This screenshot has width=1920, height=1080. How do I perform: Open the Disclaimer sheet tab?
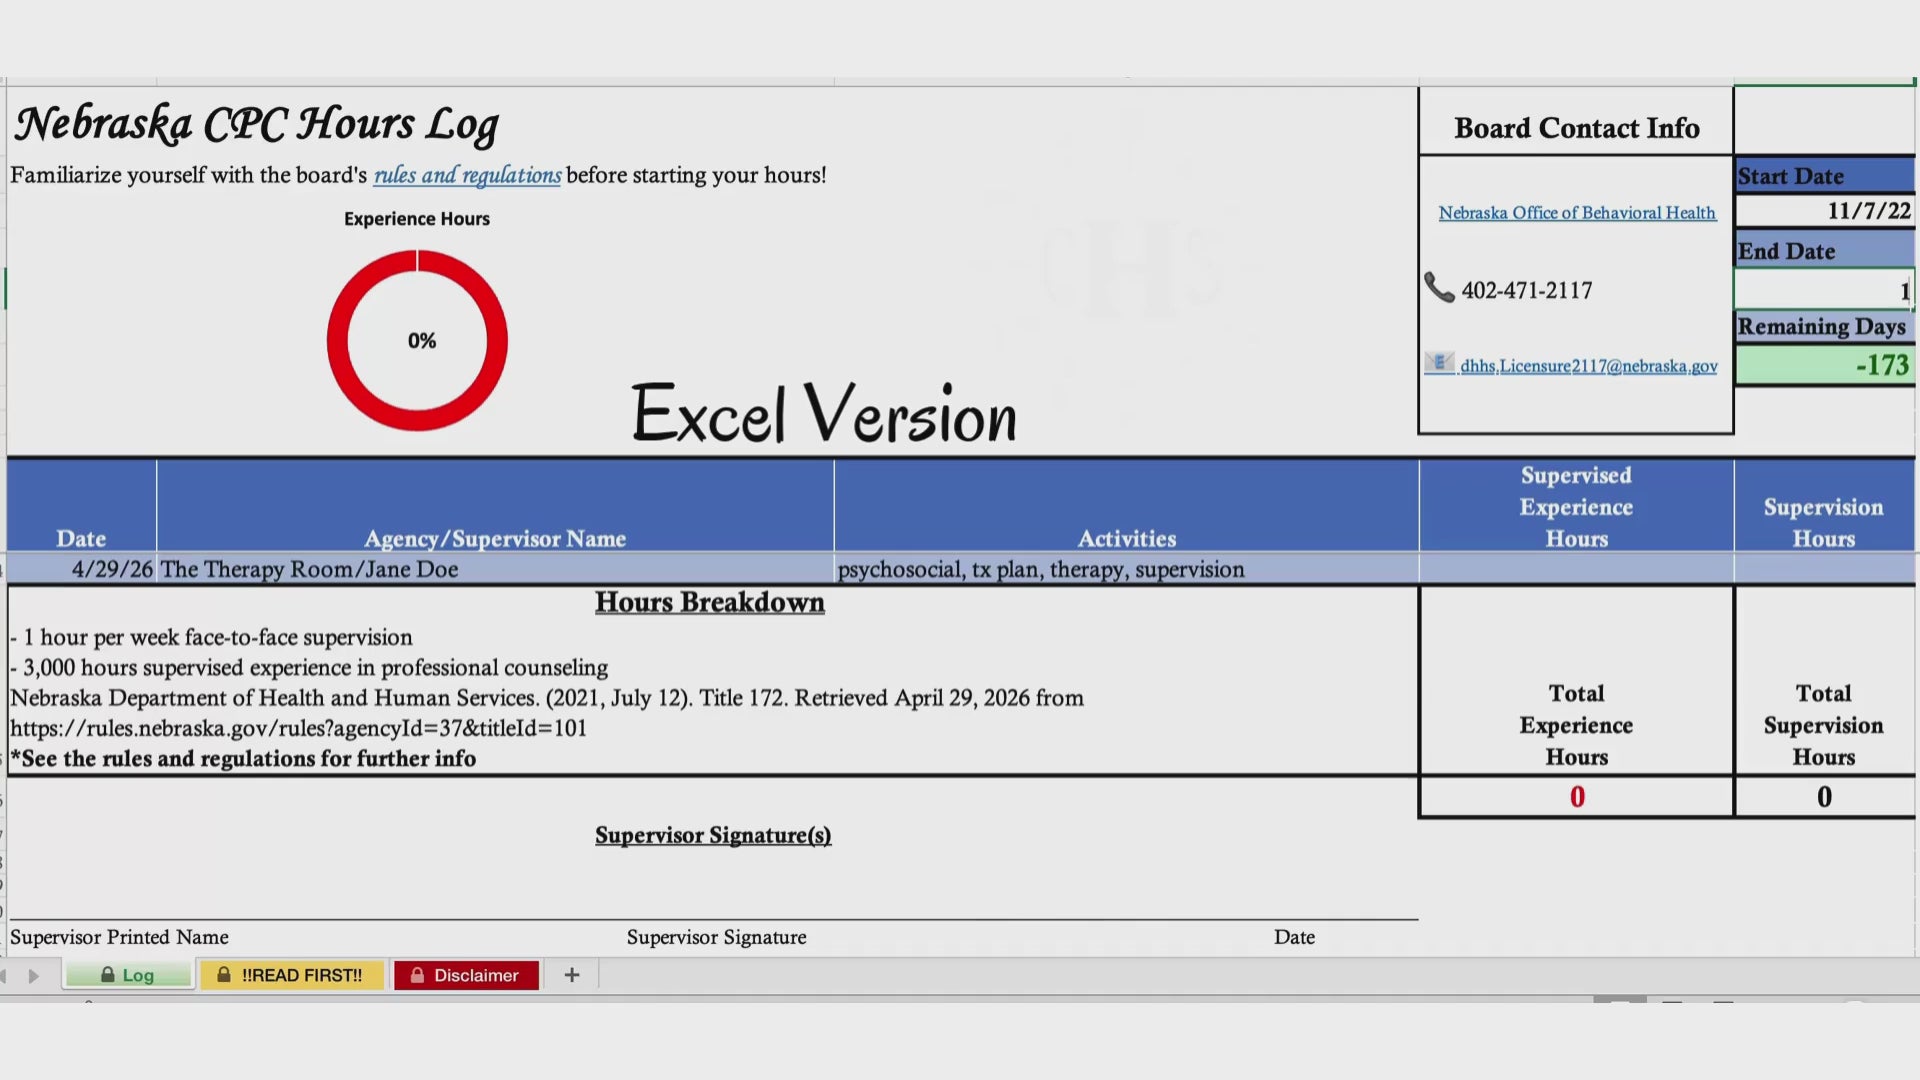(x=466, y=975)
